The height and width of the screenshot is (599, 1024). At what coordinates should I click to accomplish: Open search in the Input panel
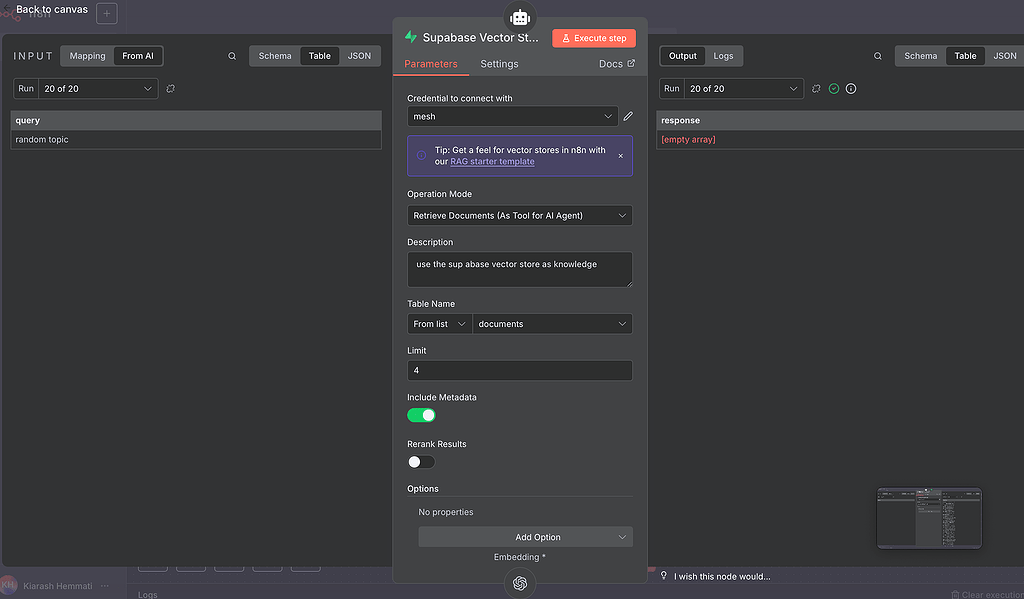[x=232, y=56]
